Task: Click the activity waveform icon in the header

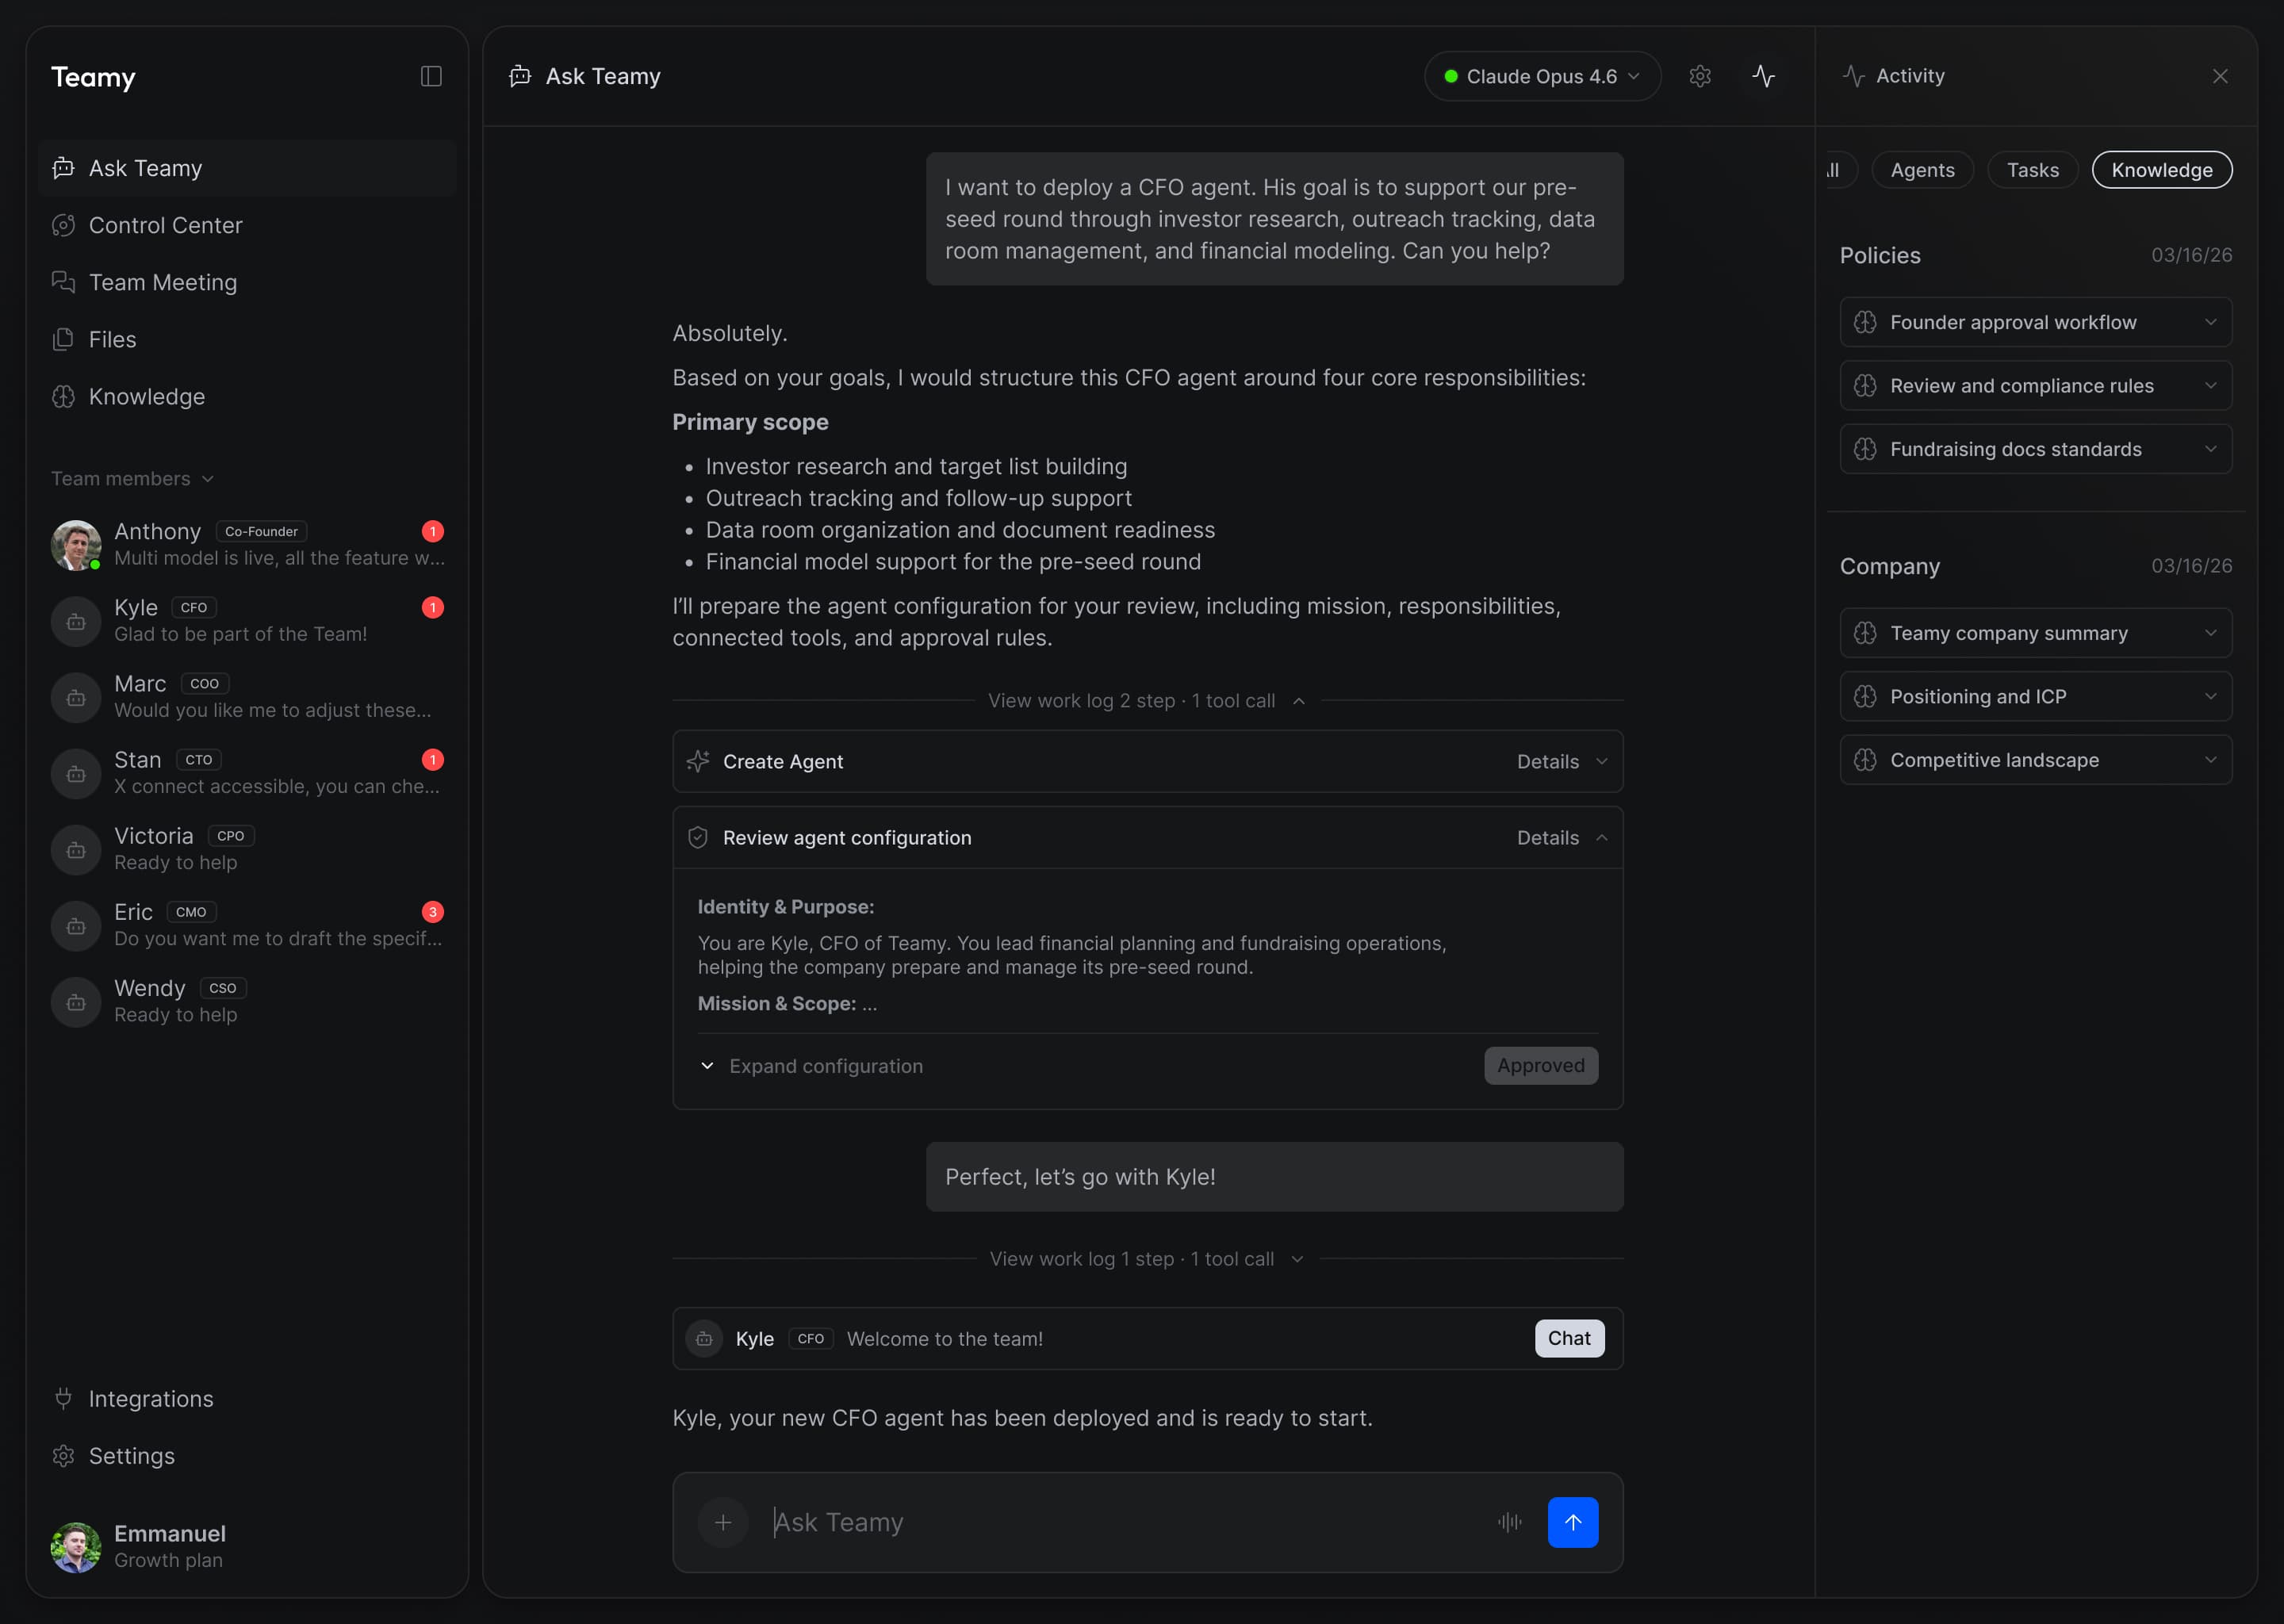Action: point(1763,75)
